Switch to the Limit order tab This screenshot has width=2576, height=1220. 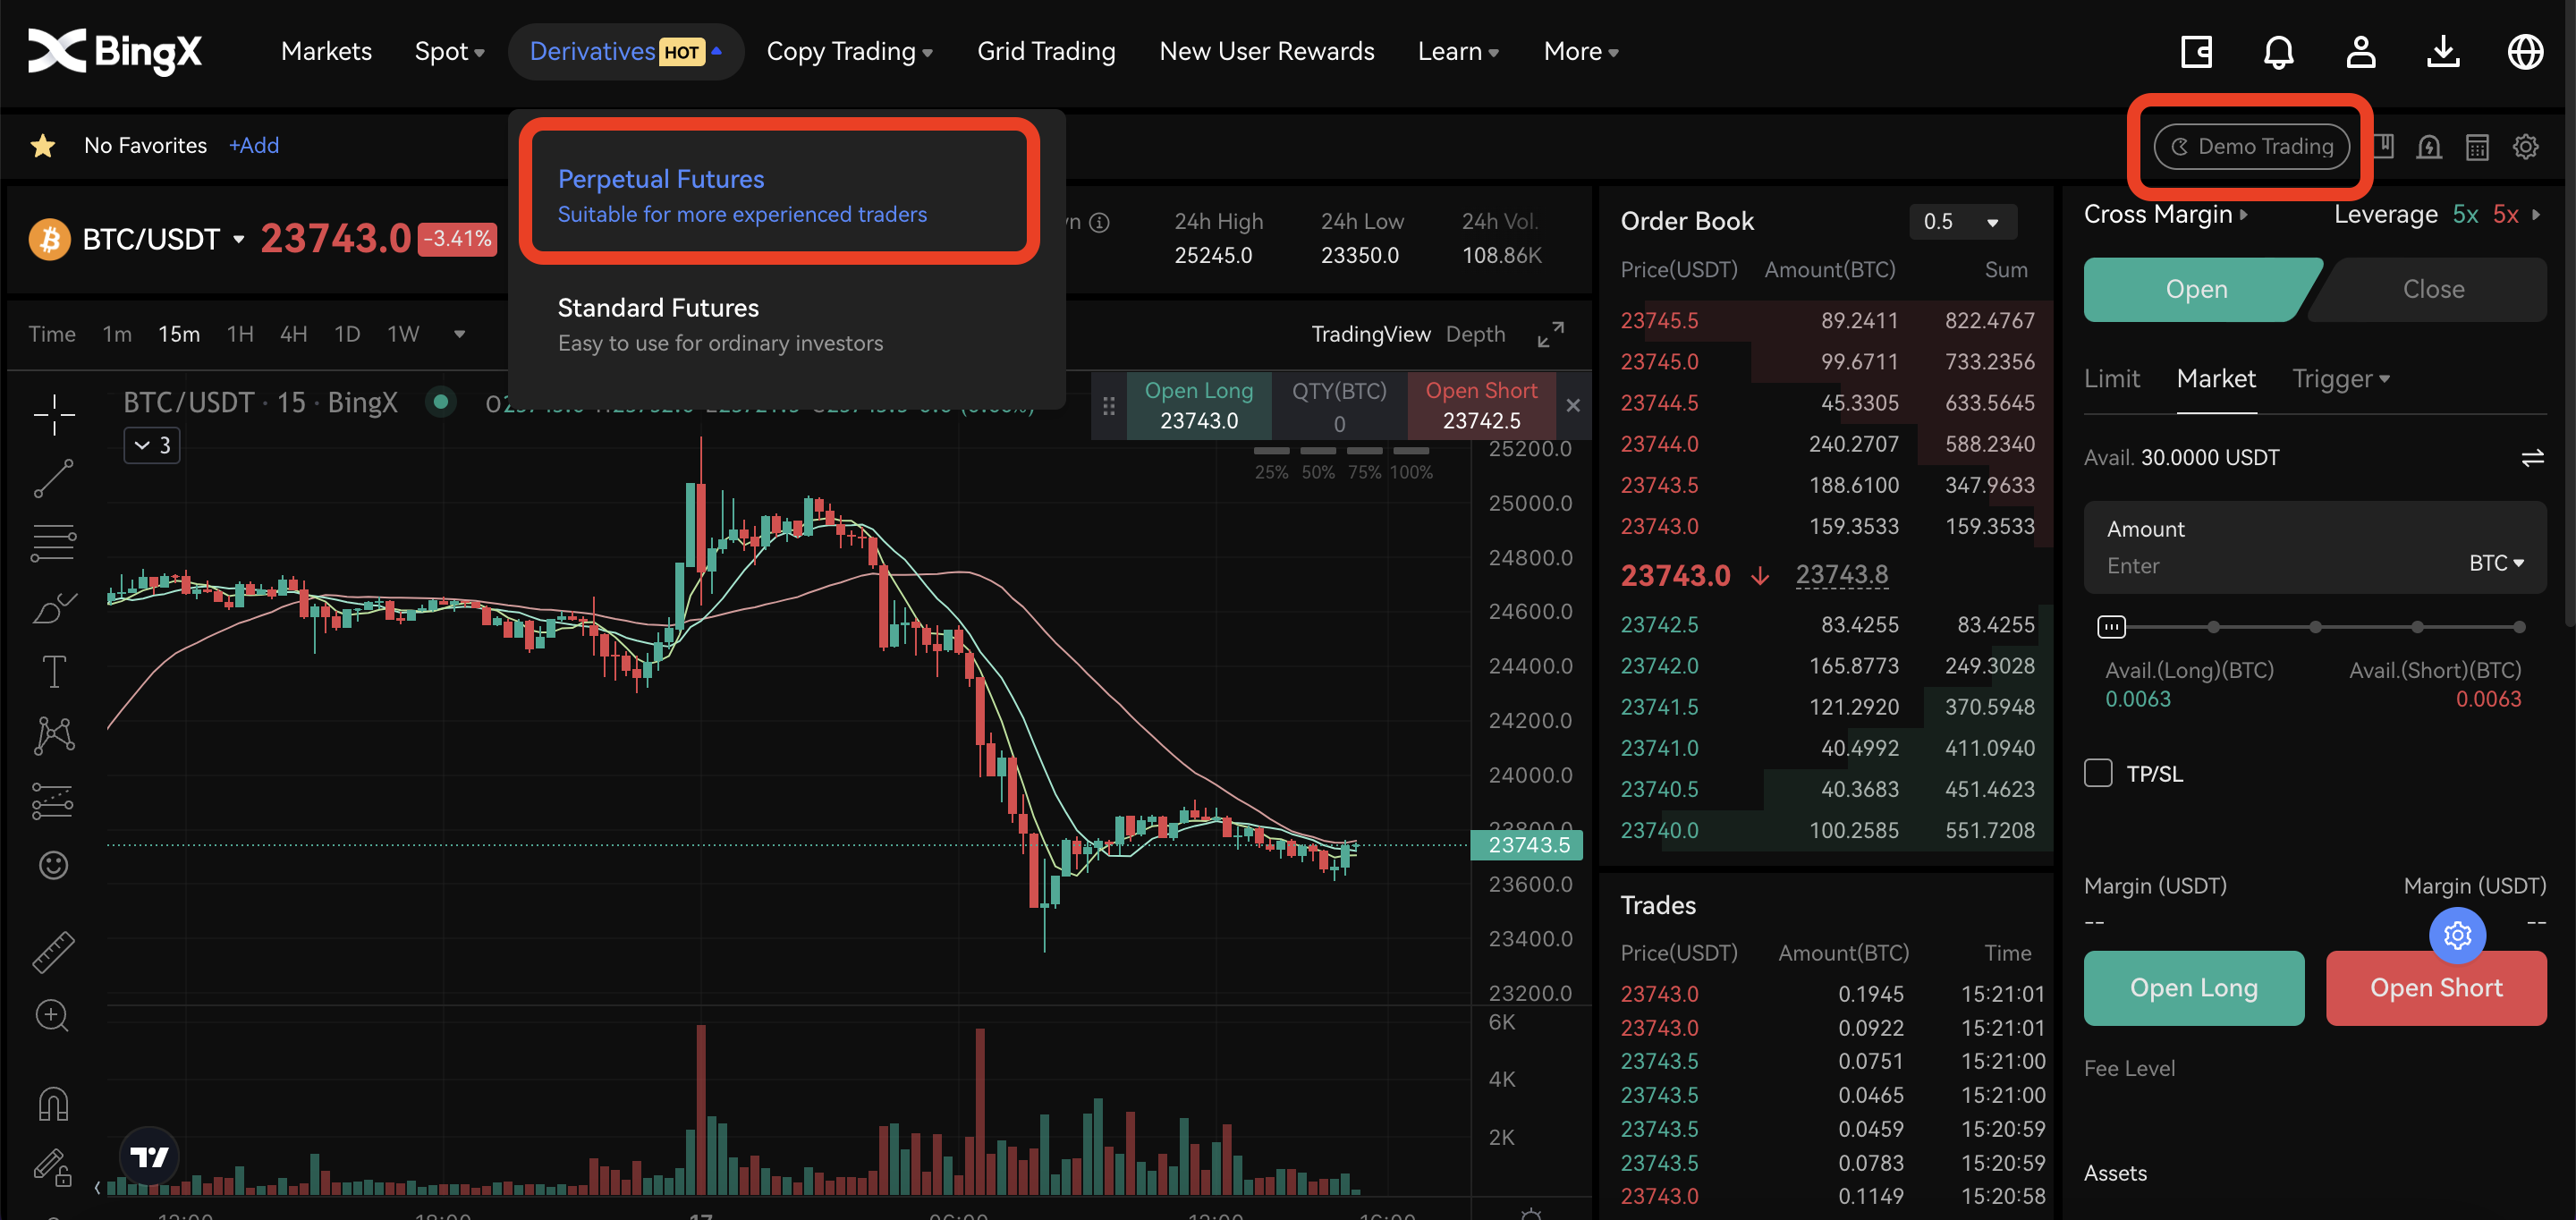[x=2111, y=379]
